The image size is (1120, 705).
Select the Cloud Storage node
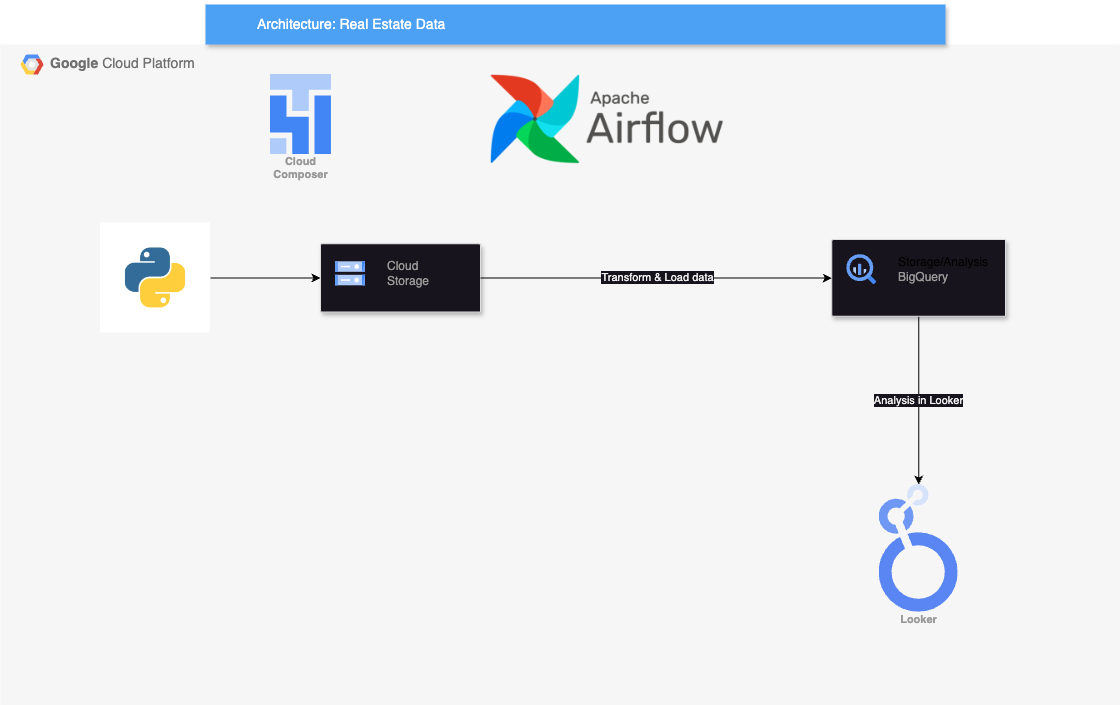(x=400, y=277)
